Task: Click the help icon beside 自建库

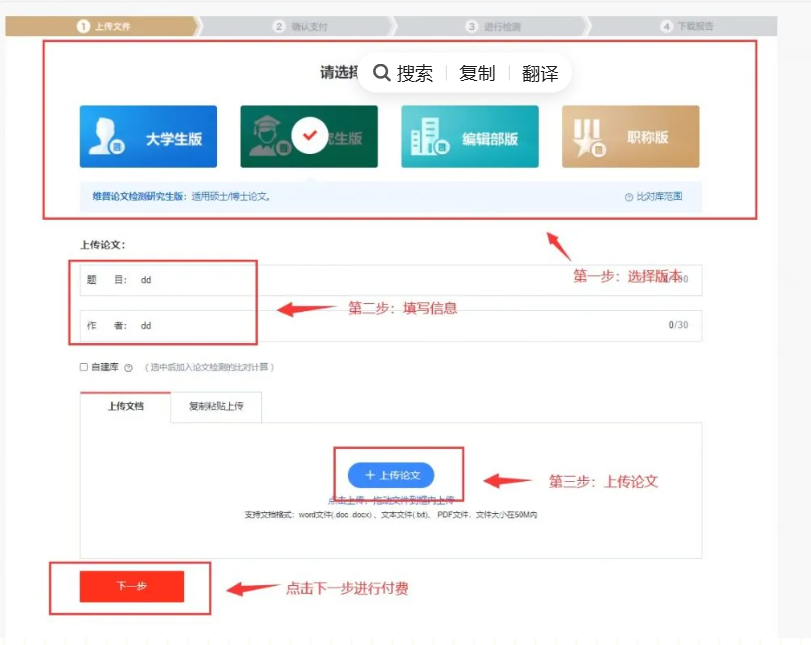Action: coord(129,367)
